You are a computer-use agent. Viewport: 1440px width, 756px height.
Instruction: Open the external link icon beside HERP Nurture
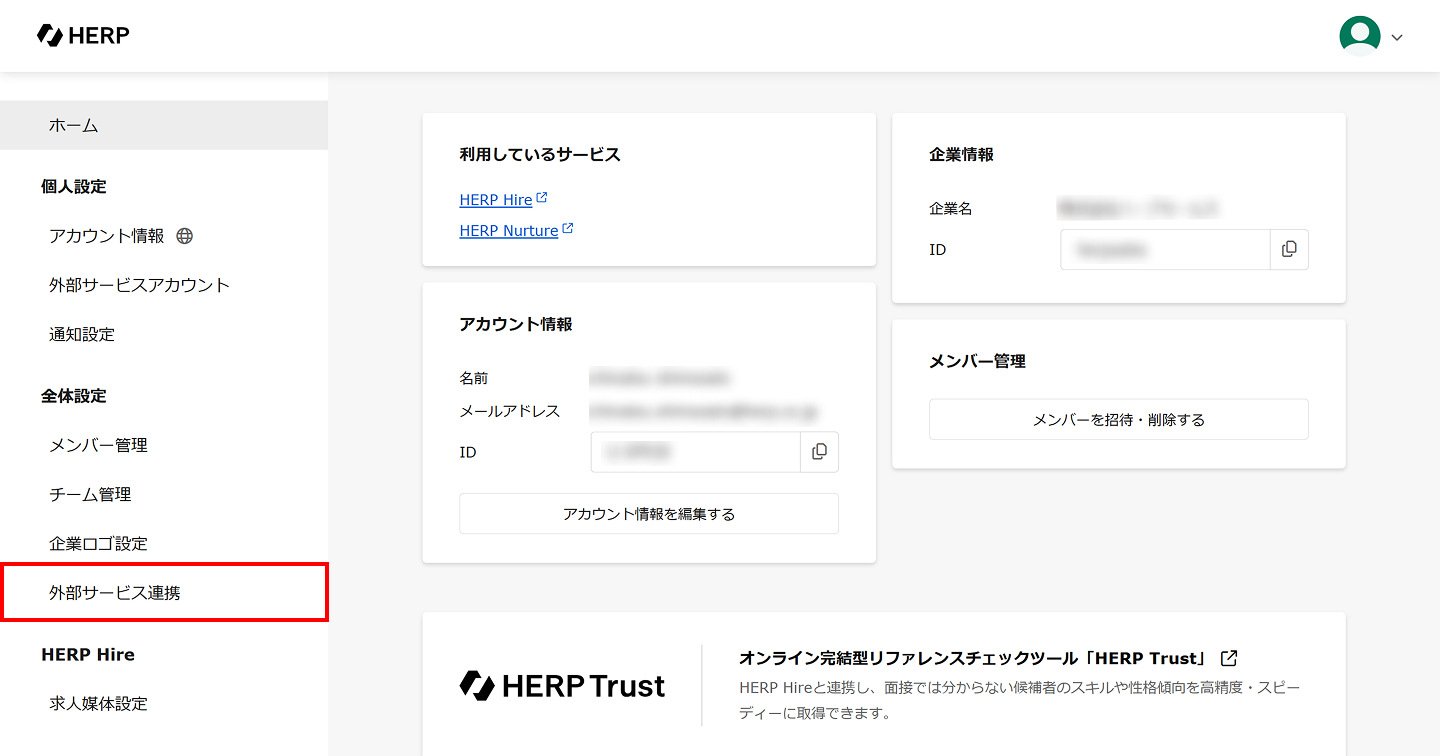point(568,228)
